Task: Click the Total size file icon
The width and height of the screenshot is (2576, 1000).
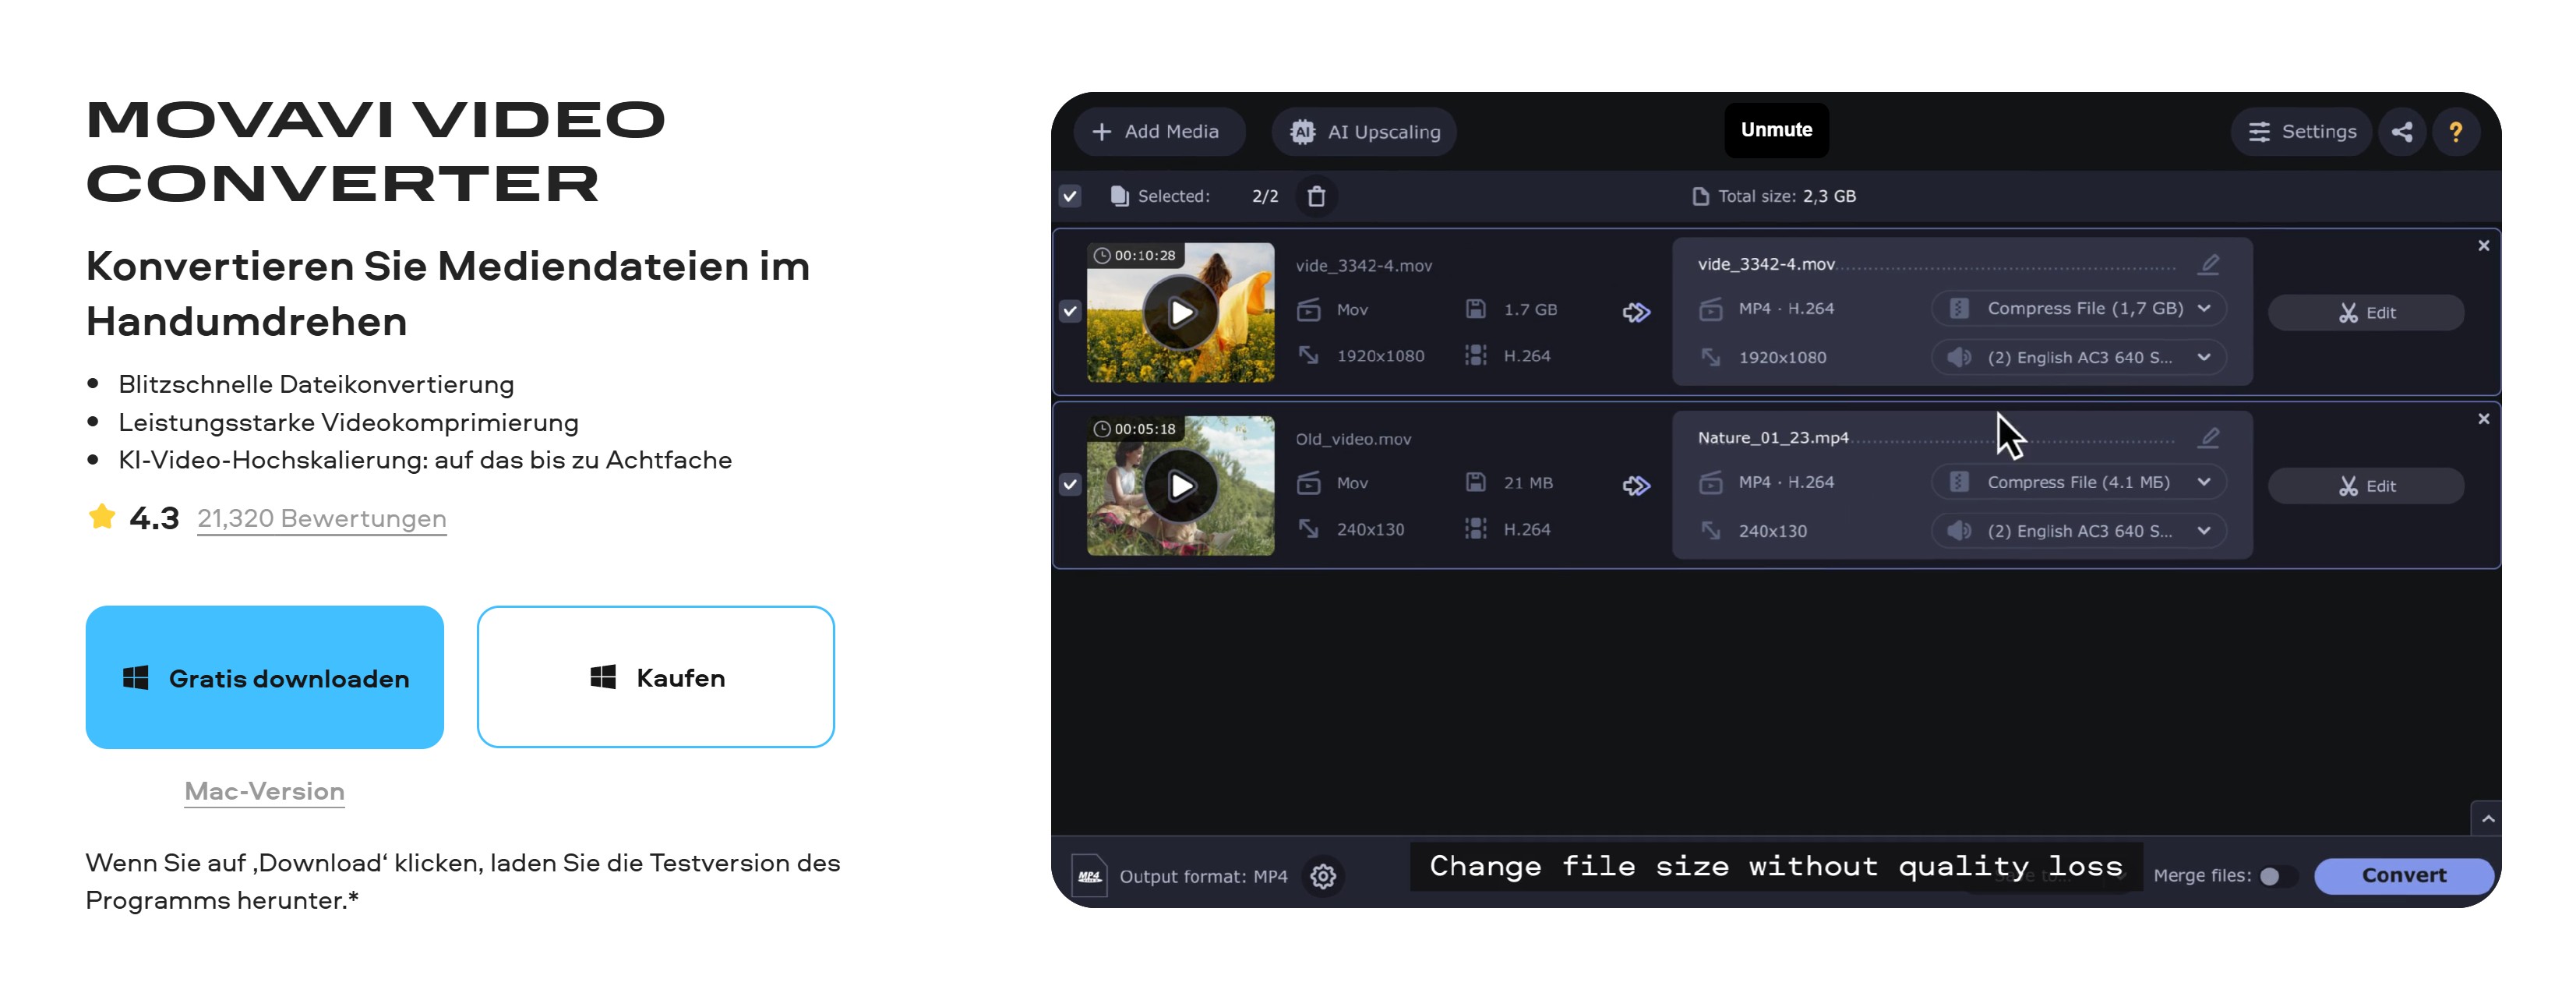Action: (x=1700, y=196)
